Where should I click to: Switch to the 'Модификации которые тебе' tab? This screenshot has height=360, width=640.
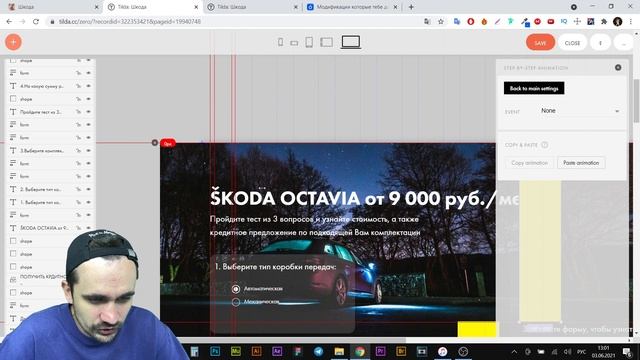point(352,7)
